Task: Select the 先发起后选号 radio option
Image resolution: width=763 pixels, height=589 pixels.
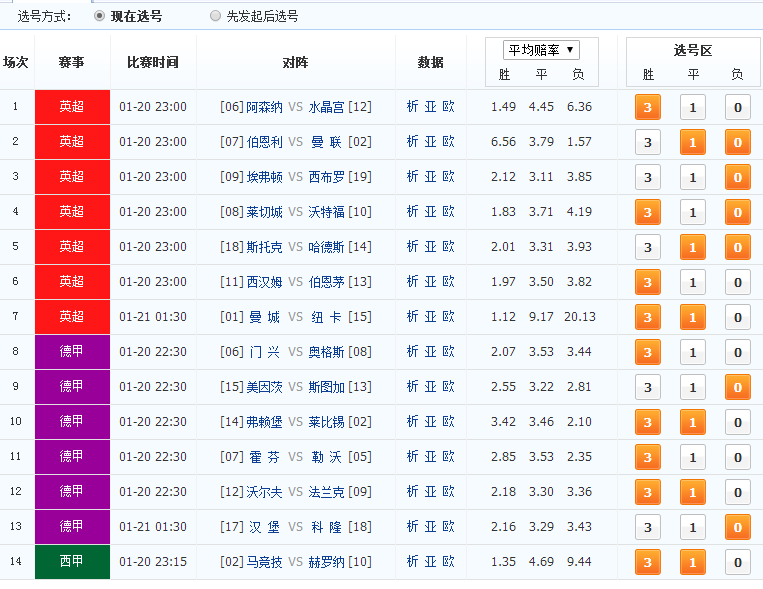Action: point(215,16)
